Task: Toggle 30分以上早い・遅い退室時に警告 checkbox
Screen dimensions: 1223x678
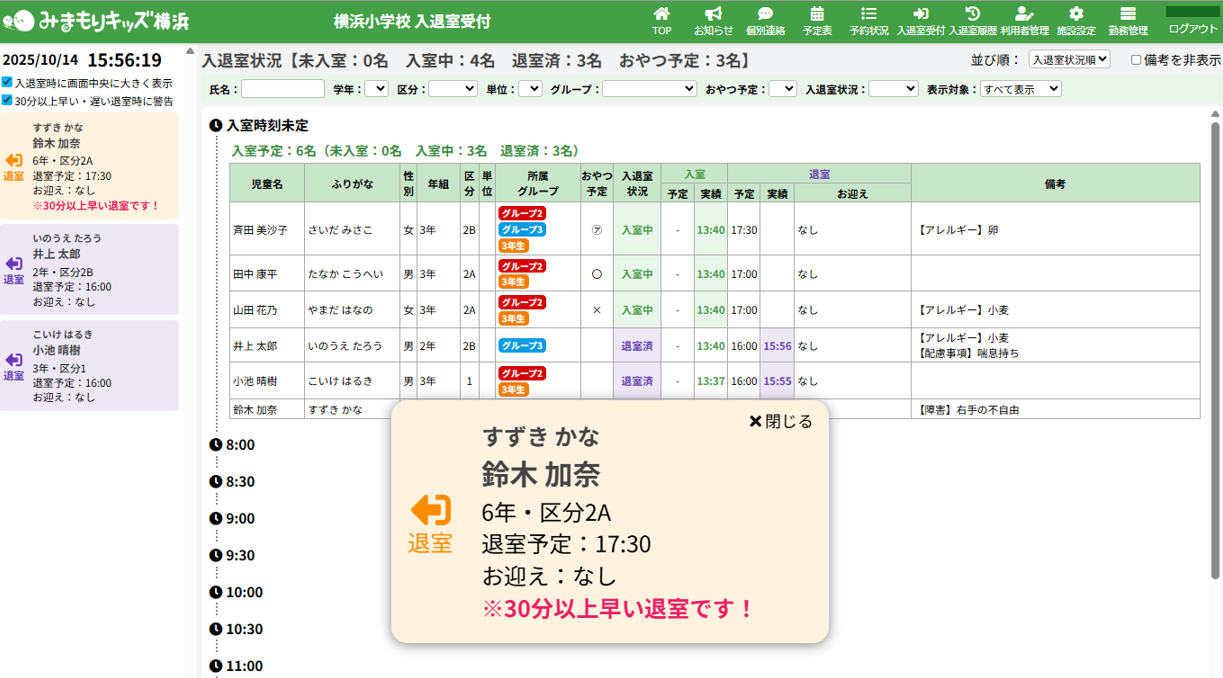Action: tap(8, 100)
